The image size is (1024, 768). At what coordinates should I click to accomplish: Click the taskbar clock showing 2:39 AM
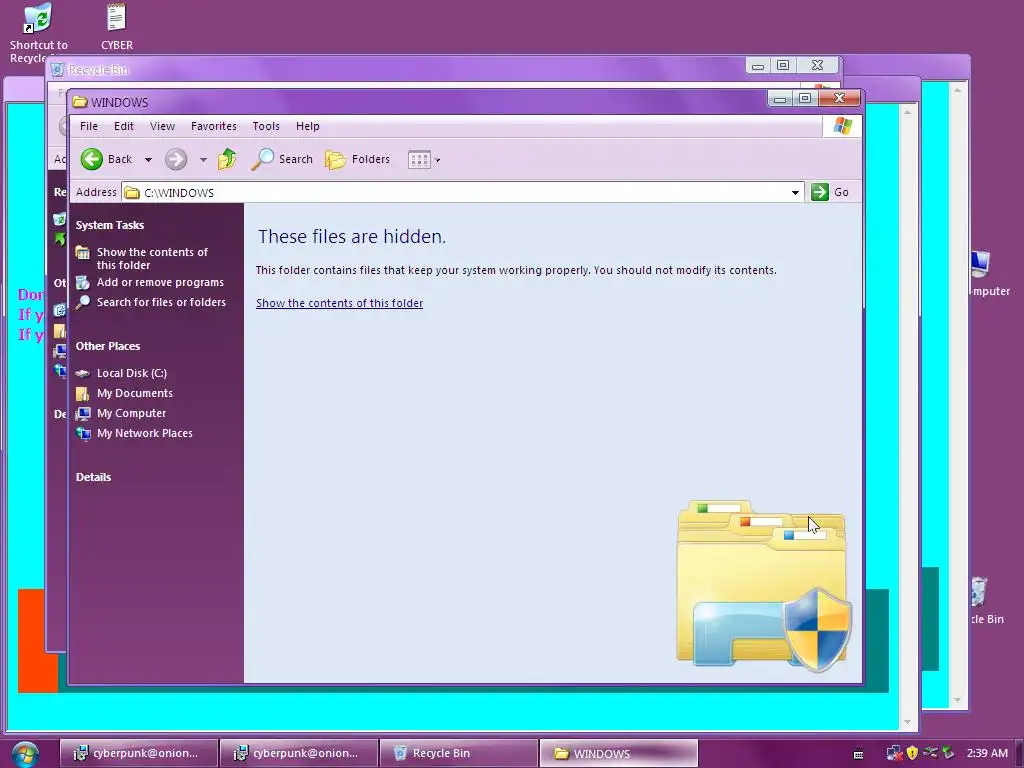[x=987, y=753]
